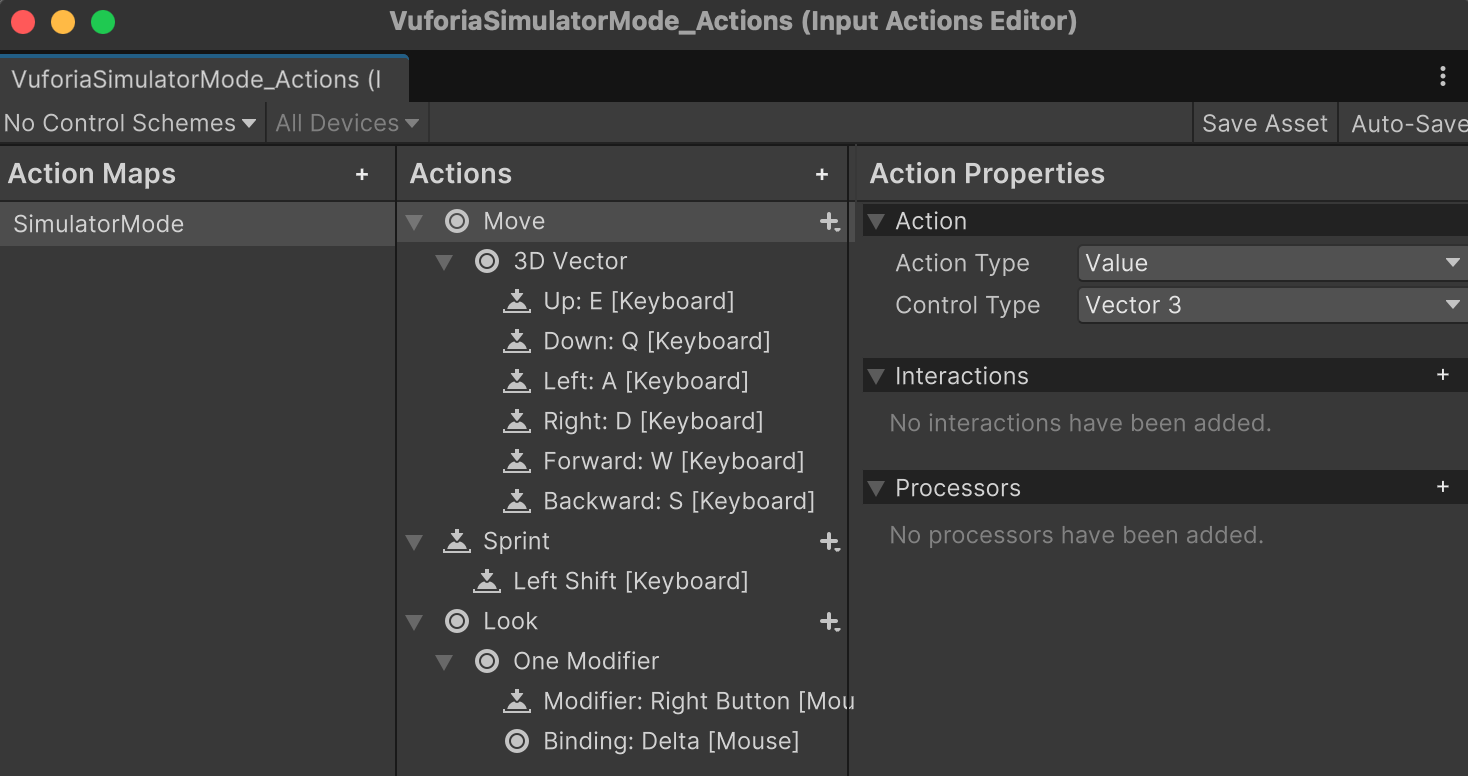
Task: Click binding icon for Backward: S
Action: (x=517, y=501)
